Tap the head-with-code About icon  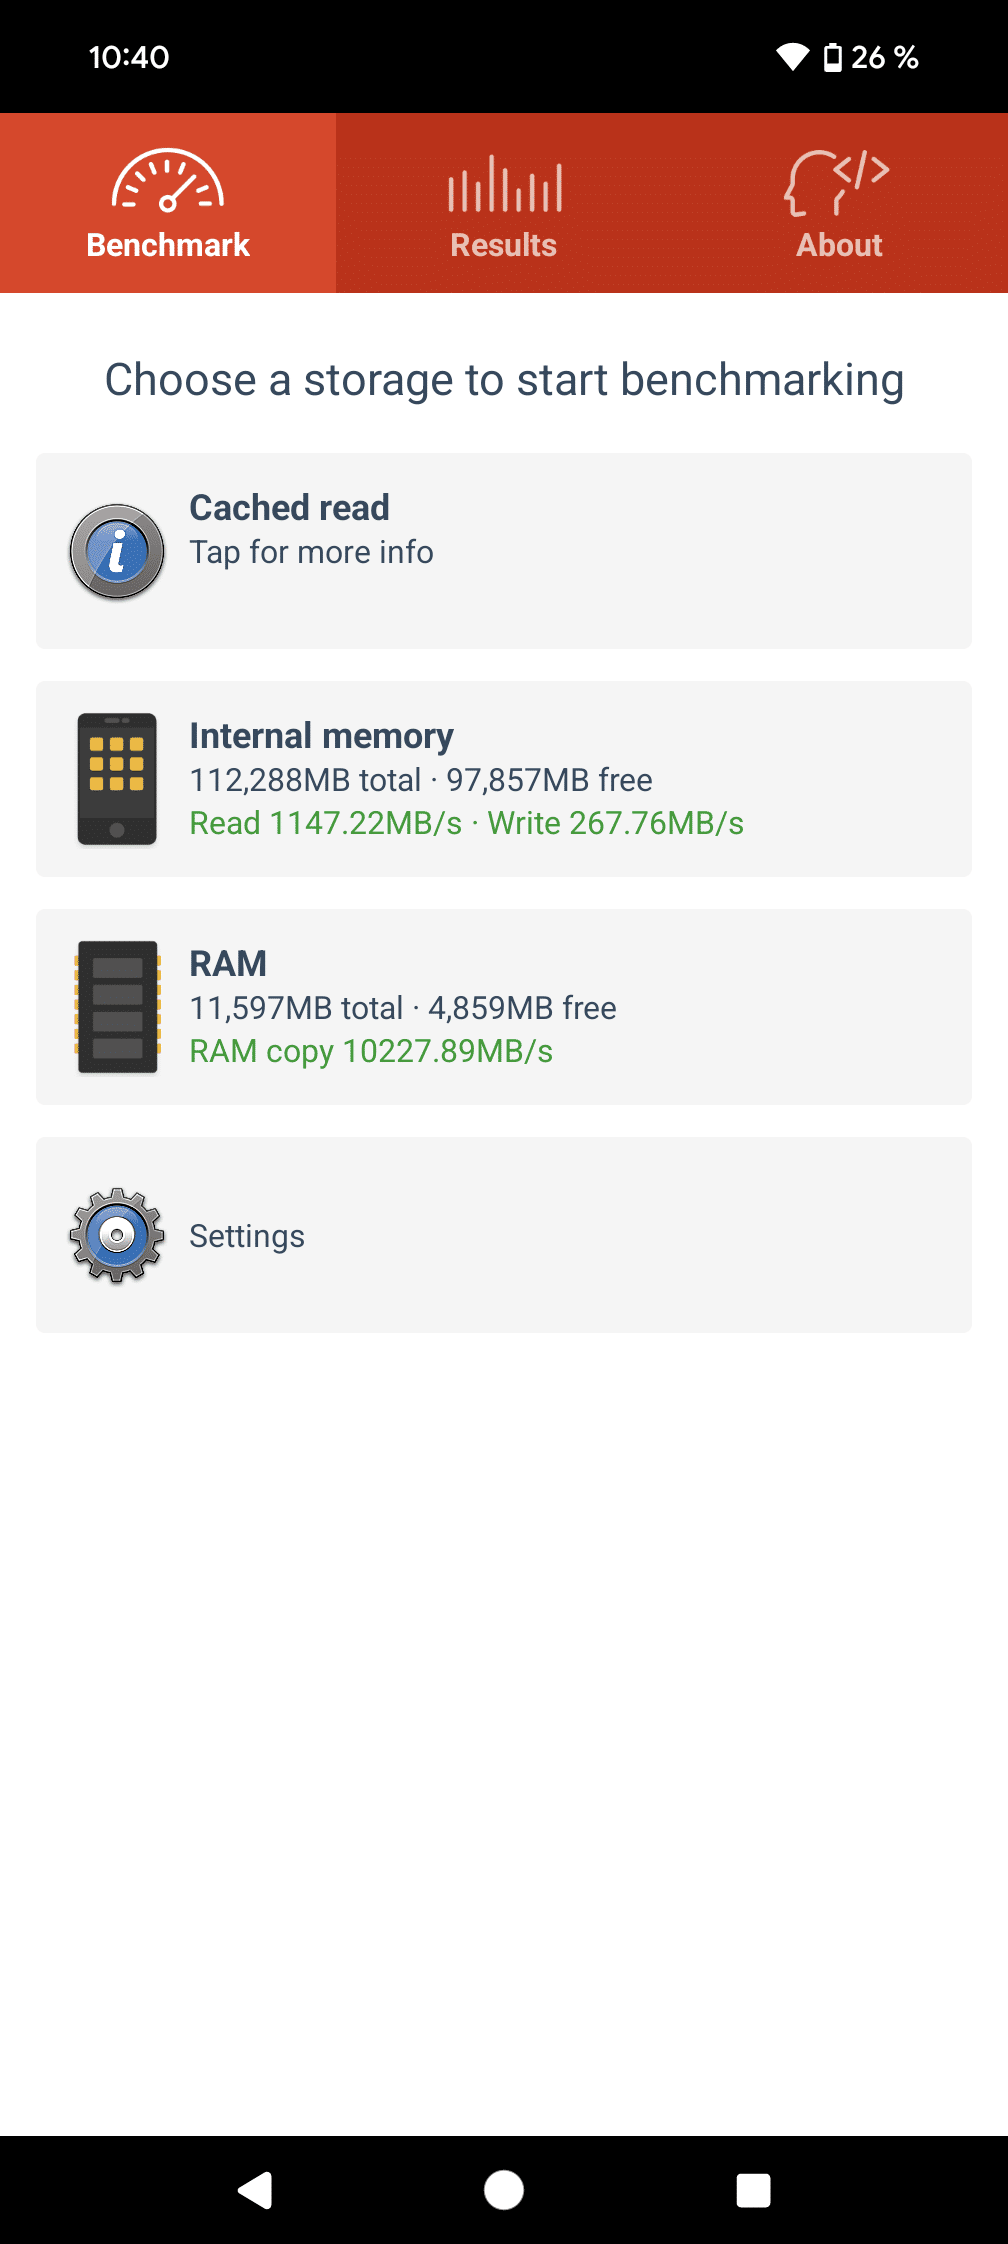(x=838, y=182)
